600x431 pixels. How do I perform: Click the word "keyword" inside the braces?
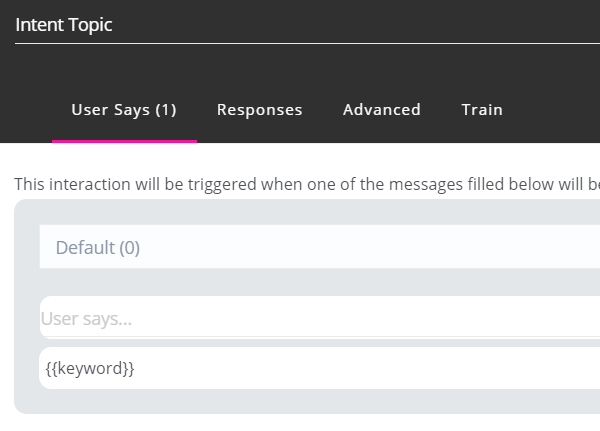click(x=90, y=368)
